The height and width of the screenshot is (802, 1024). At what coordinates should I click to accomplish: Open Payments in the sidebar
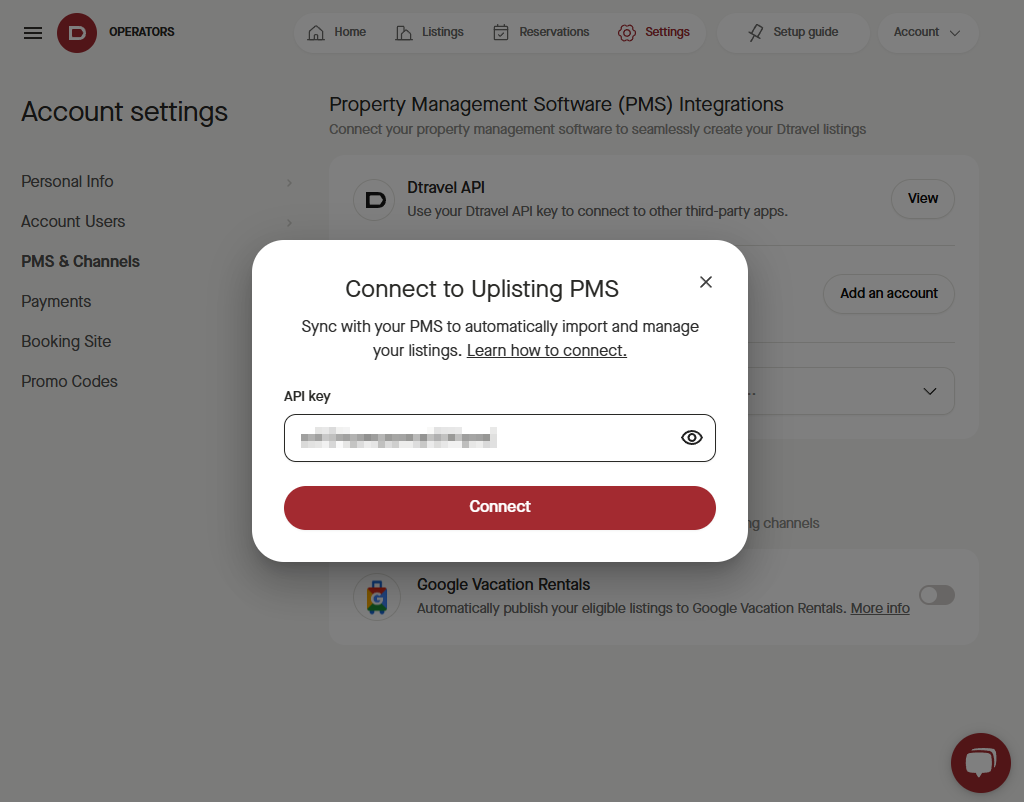(x=56, y=302)
